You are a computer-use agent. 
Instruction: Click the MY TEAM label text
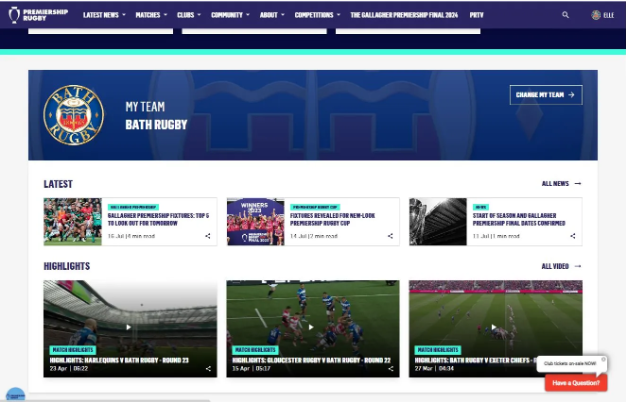[x=145, y=107]
